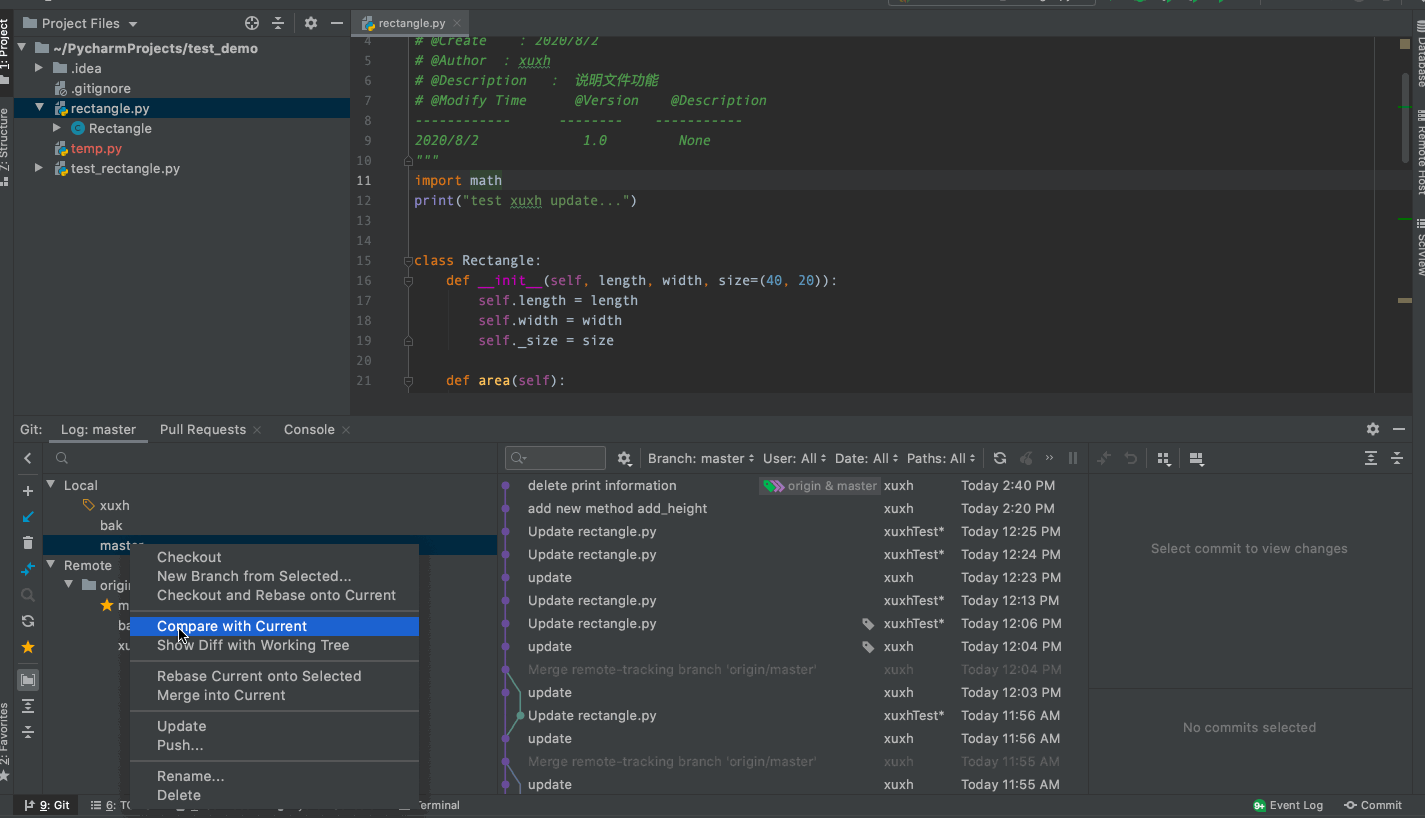Viewport: 1425px width, 818px height.
Task: Open the Paths: All filter dropdown
Action: pyautogui.click(x=942, y=458)
